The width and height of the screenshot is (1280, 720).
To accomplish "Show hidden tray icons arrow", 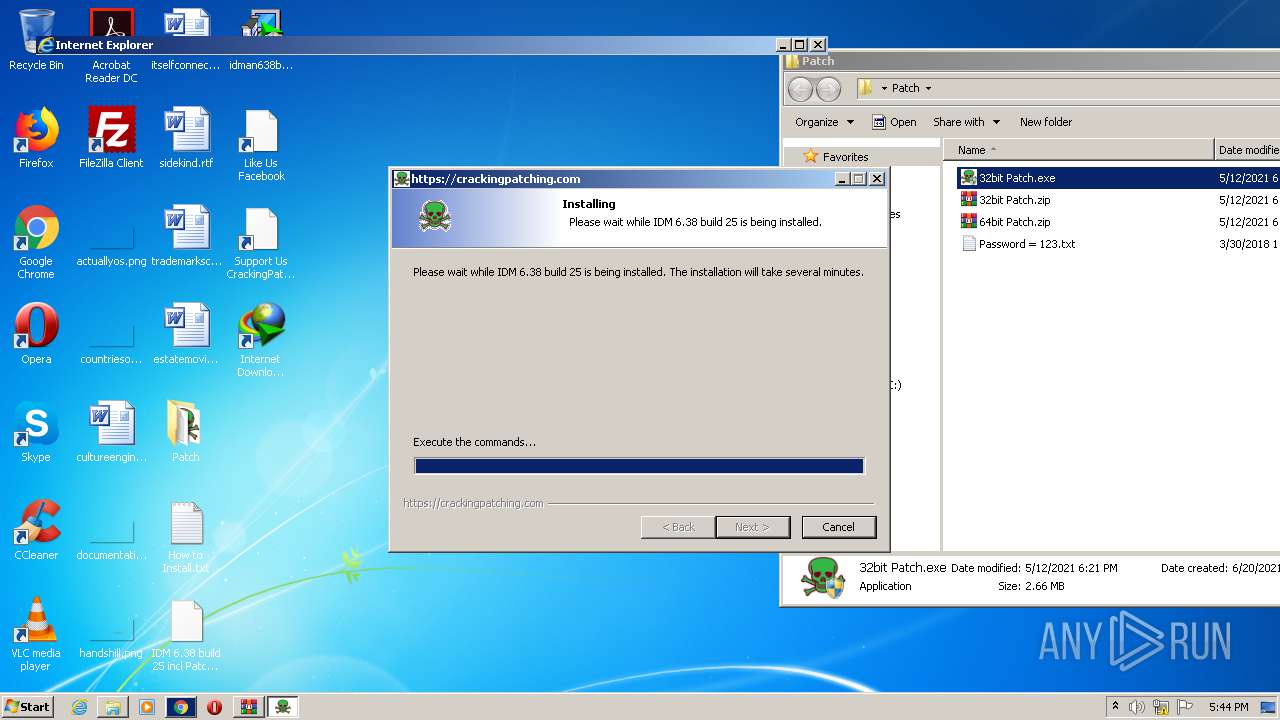I will point(1116,707).
